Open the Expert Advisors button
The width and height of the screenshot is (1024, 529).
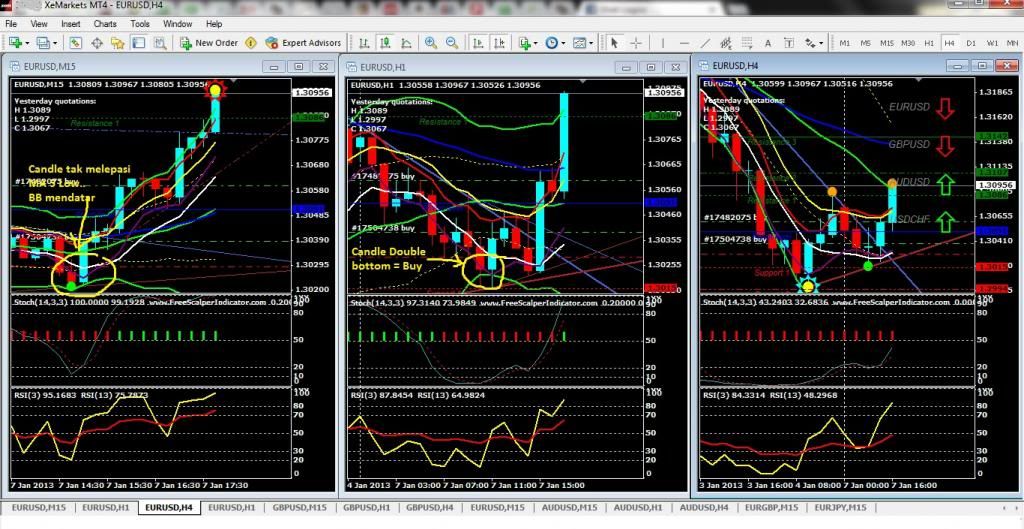pyautogui.click(x=303, y=43)
